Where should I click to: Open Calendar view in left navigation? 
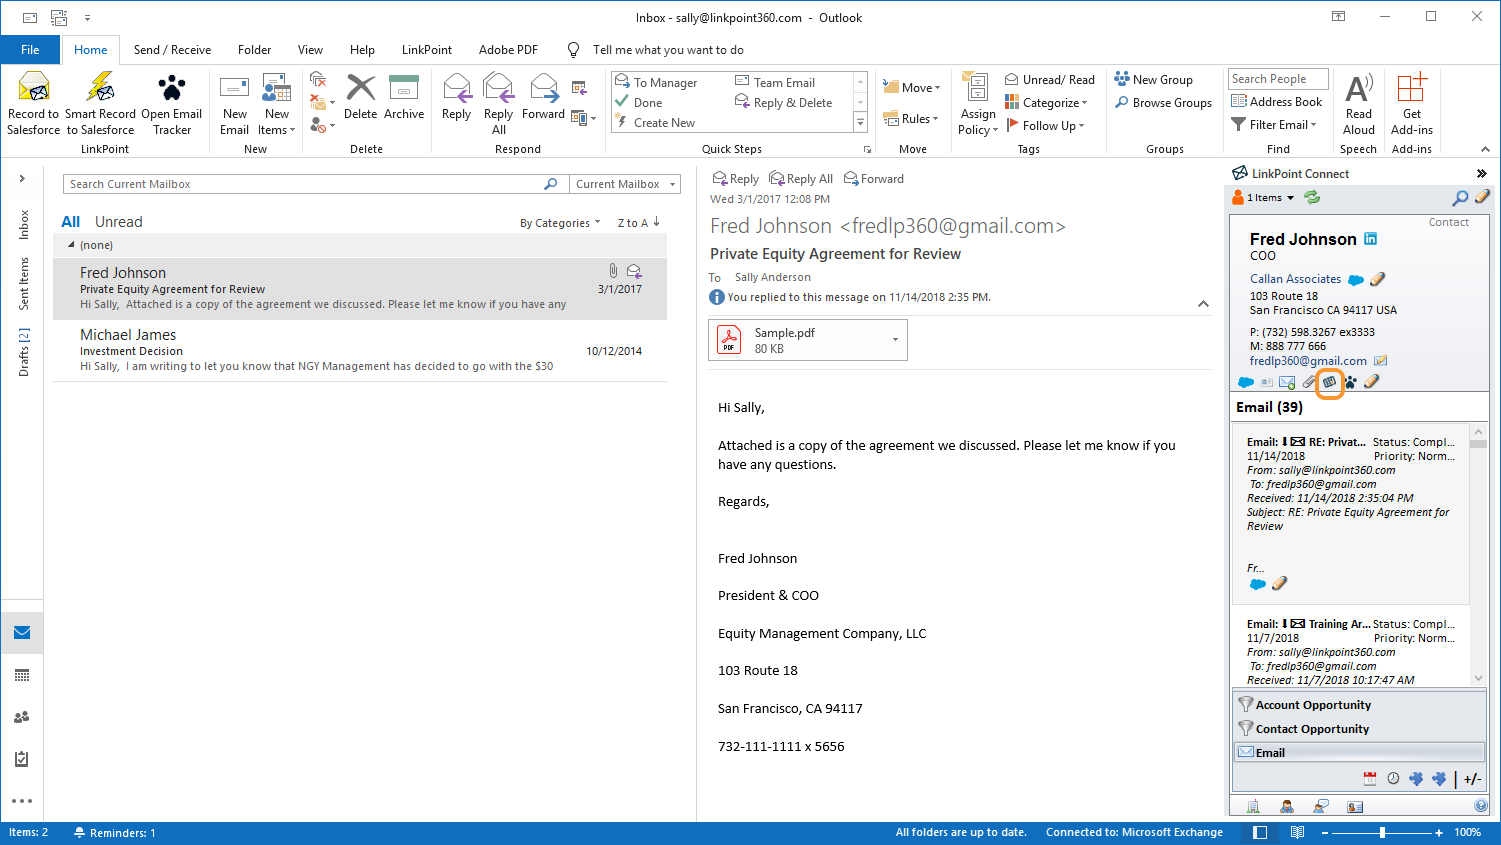pyautogui.click(x=22, y=675)
